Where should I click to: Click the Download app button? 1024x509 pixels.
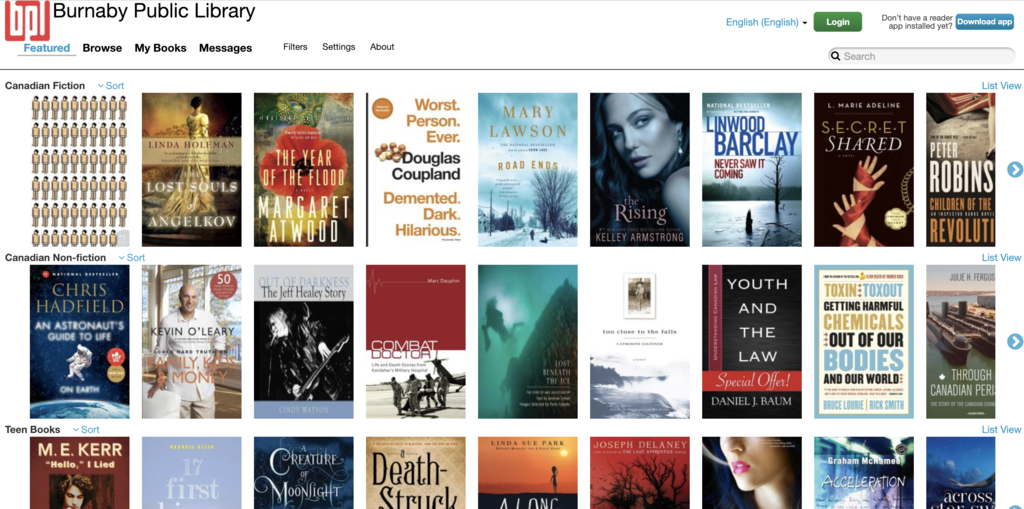coord(985,22)
